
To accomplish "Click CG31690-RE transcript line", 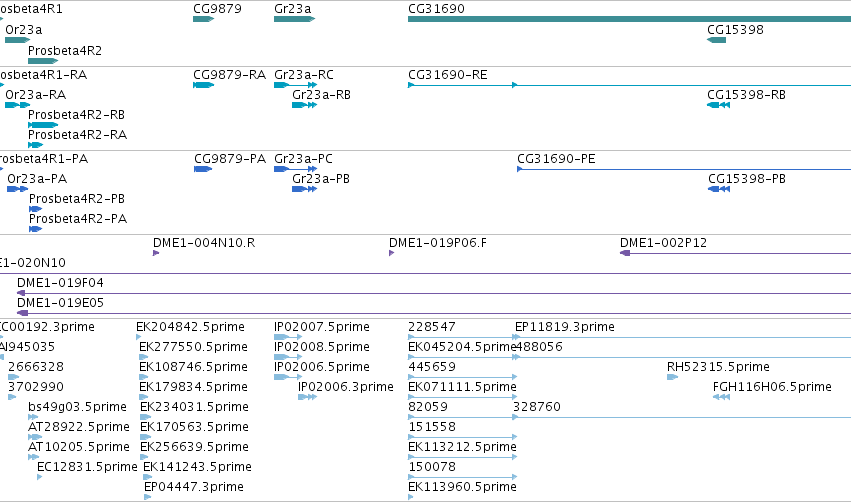I will [630, 85].
